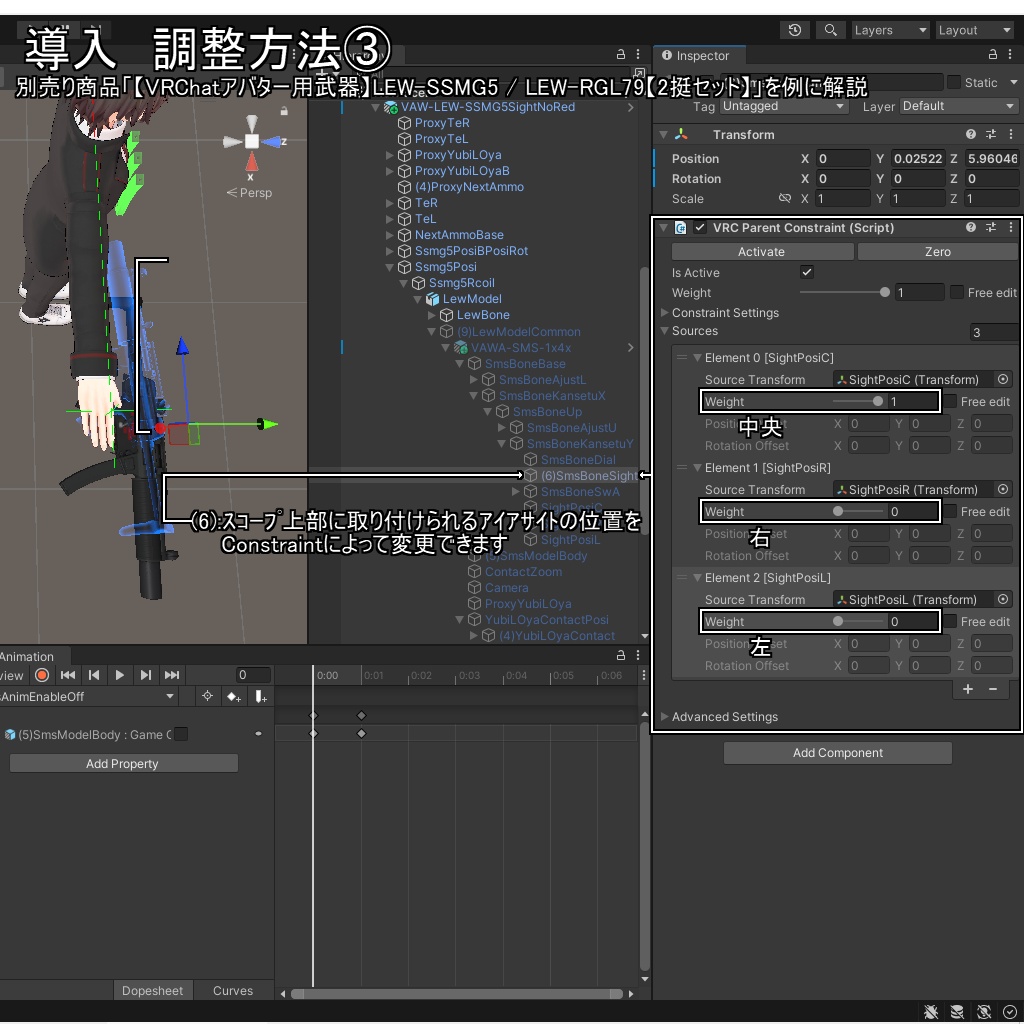Select NextAmmoBase in the hierarchy
Viewport: 1024px width, 1024px height.
[459, 234]
